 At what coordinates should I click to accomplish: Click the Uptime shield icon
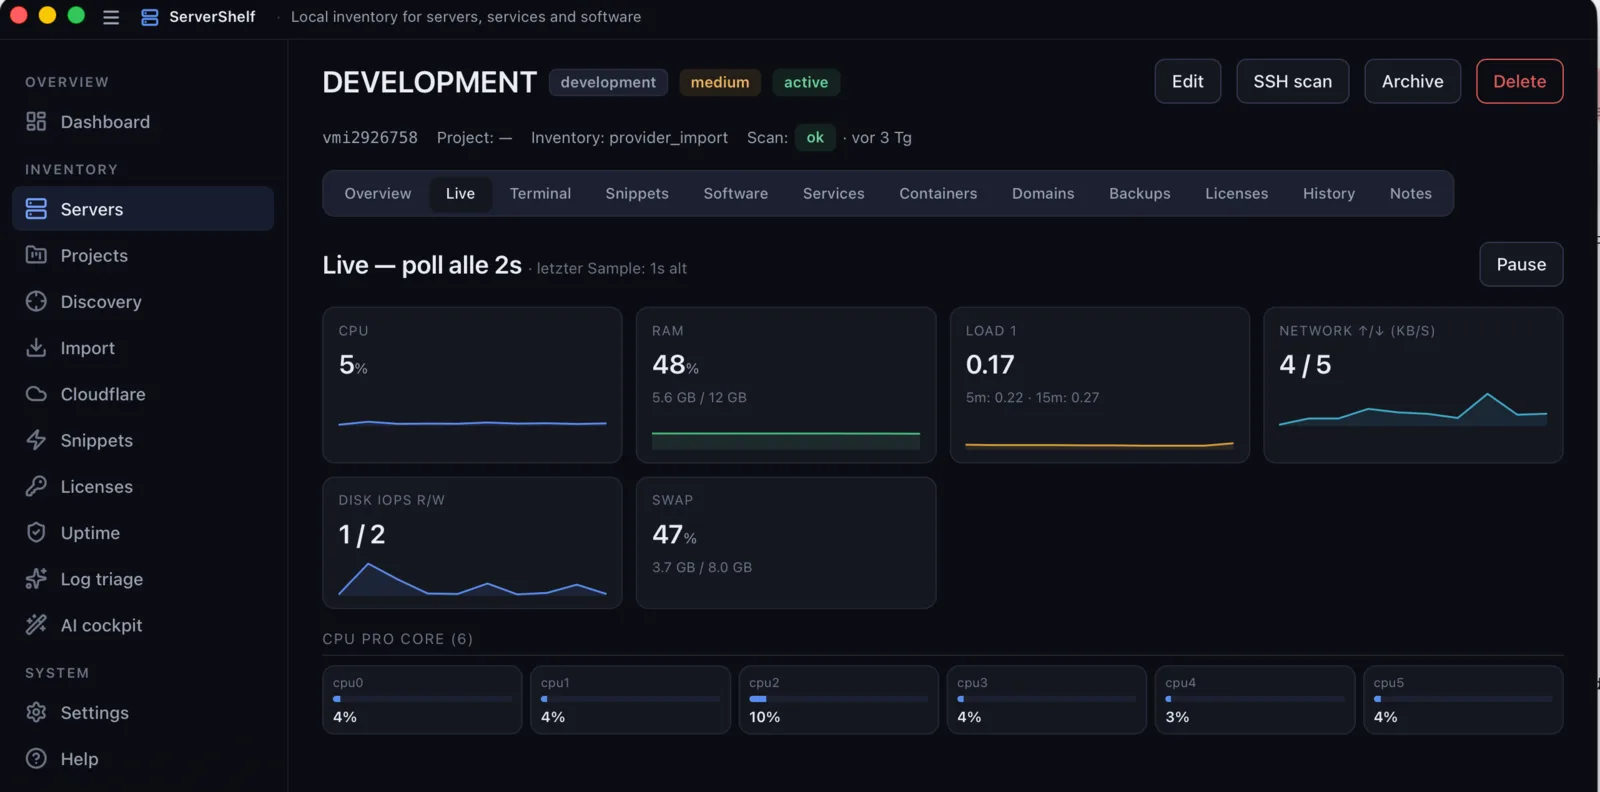36,532
